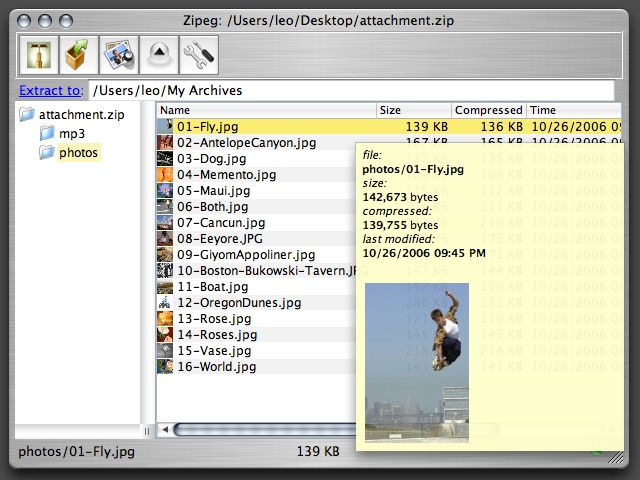The height and width of the screenshot is (480, 640).
Task: Click the photo preview toolbar icon
Action: 119,55
